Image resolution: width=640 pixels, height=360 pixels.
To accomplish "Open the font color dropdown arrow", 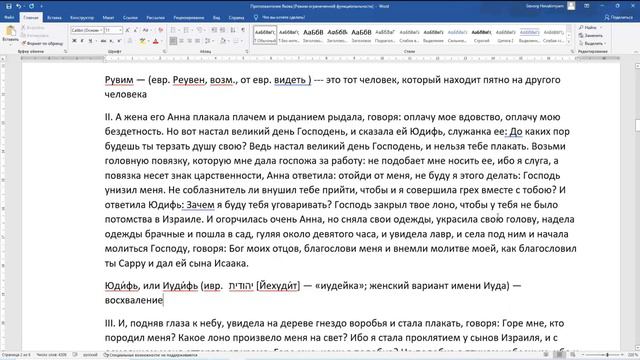I will point(161,41).
